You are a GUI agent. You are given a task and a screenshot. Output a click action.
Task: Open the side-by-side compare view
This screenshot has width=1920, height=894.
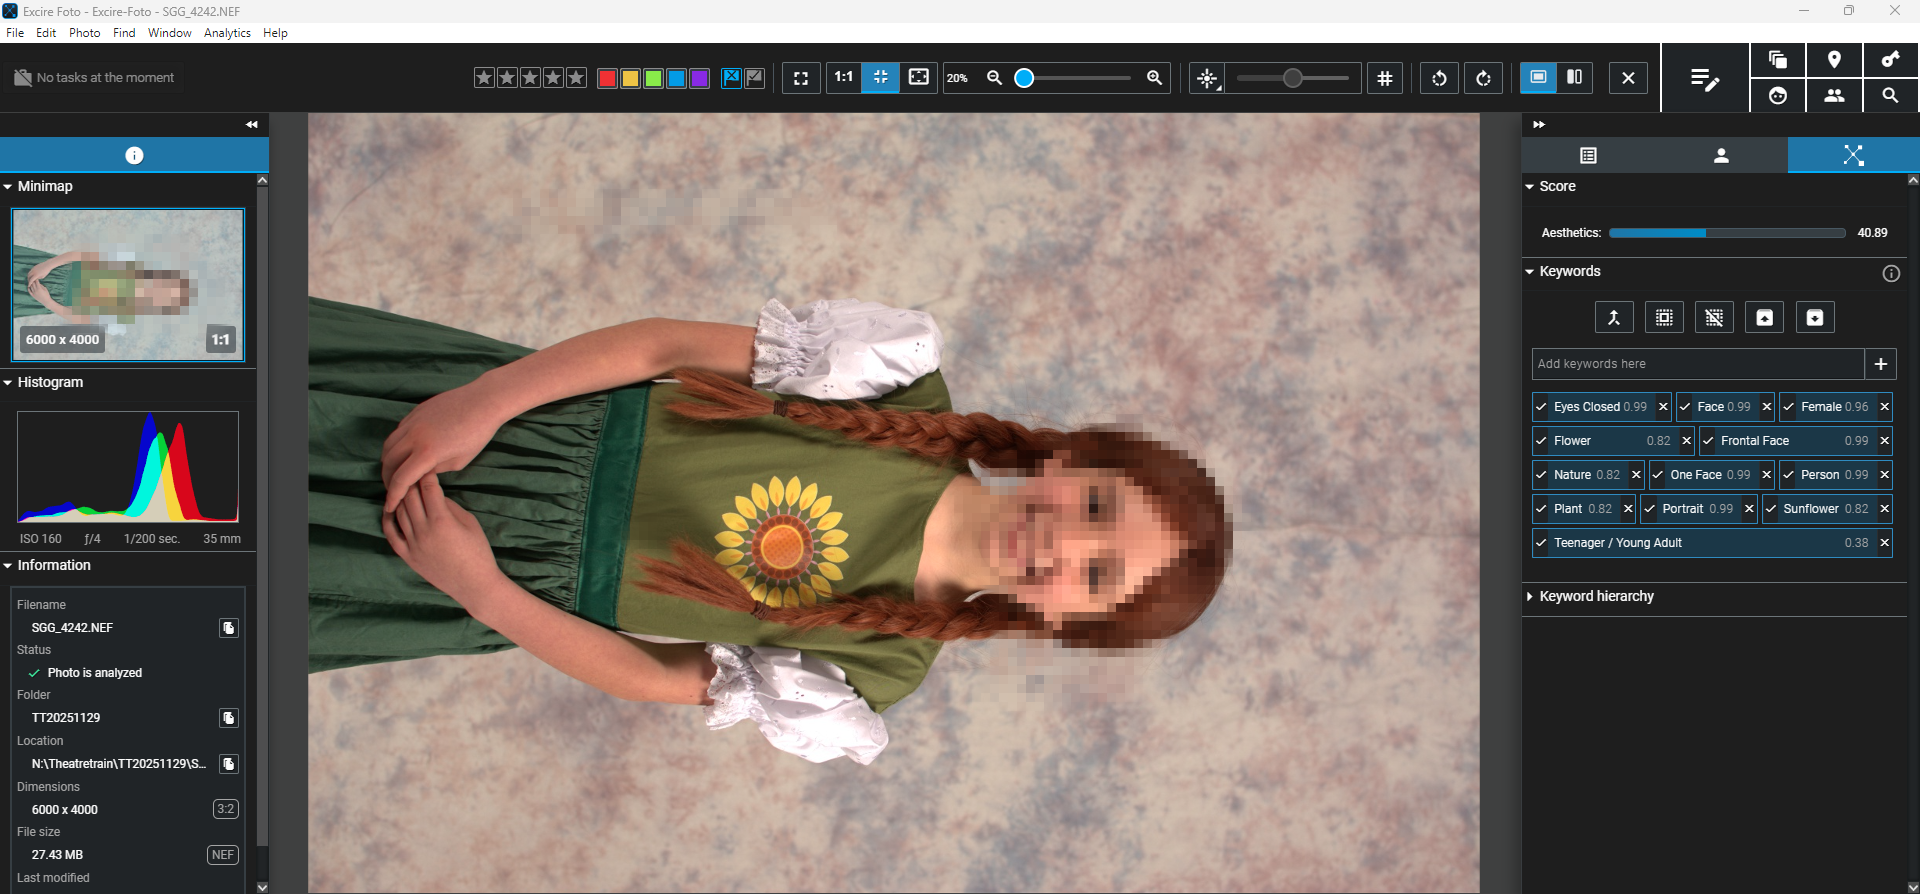(1575, 77)
